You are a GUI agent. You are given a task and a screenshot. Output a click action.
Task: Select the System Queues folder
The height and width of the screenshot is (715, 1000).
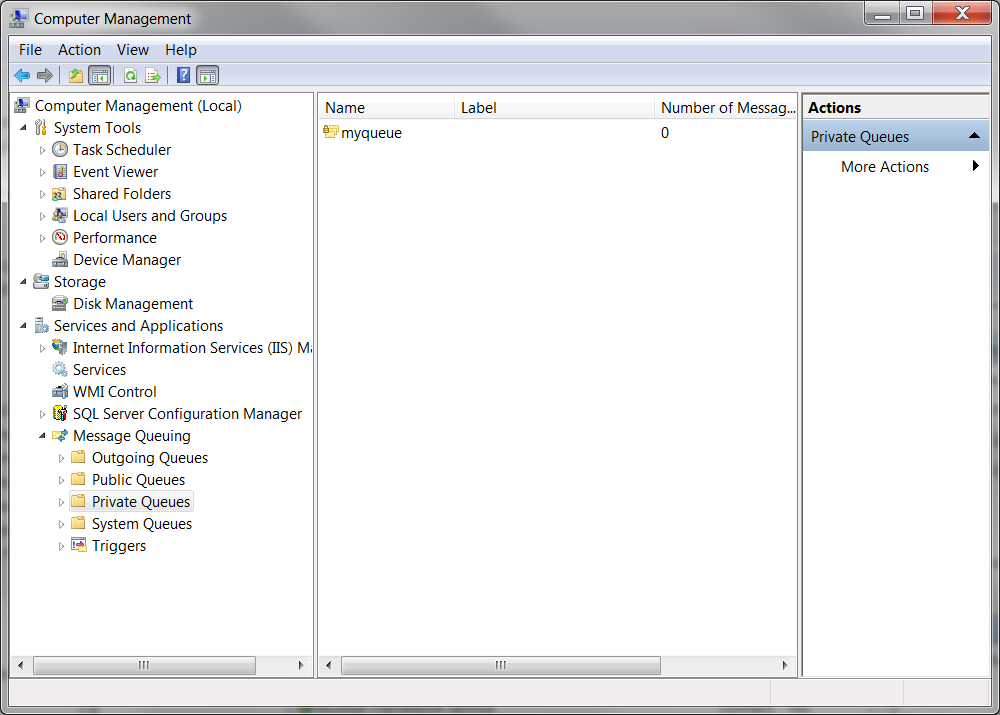point(142,524)
